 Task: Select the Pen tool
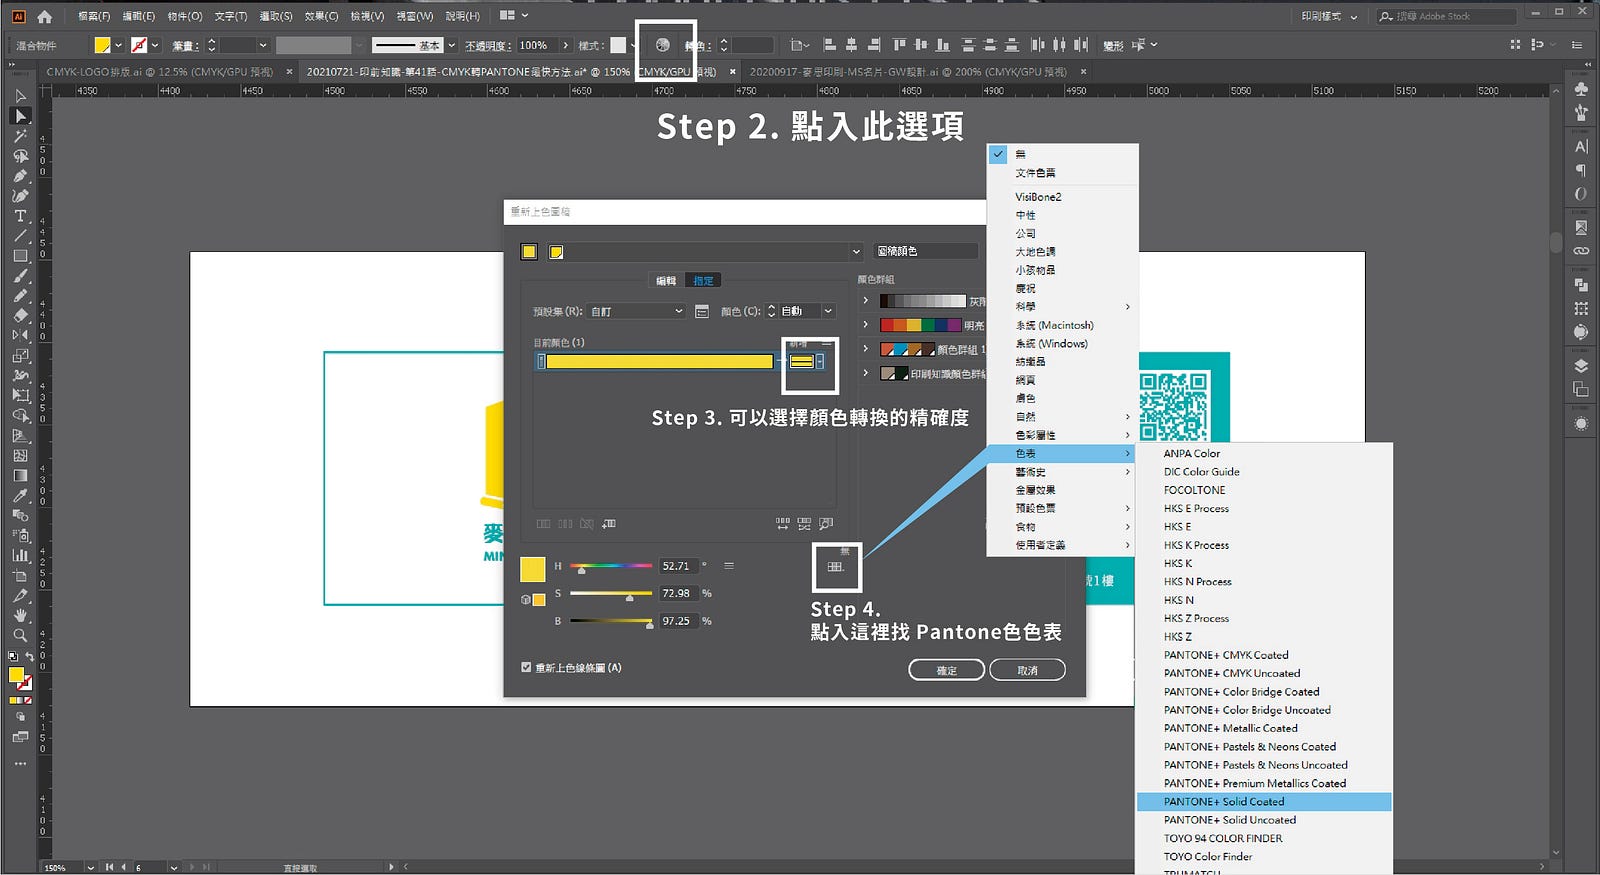click(x=20, y=176)
